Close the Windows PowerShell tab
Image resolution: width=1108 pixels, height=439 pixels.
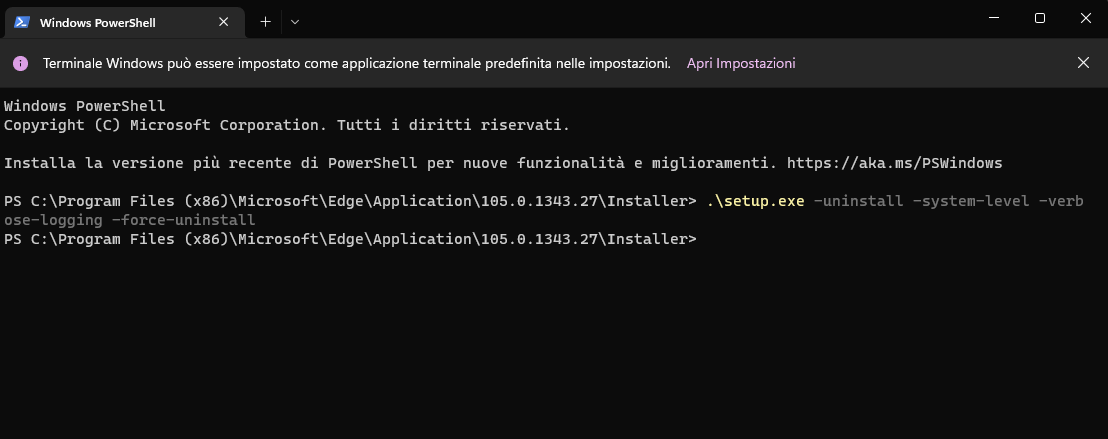(226, 22)
